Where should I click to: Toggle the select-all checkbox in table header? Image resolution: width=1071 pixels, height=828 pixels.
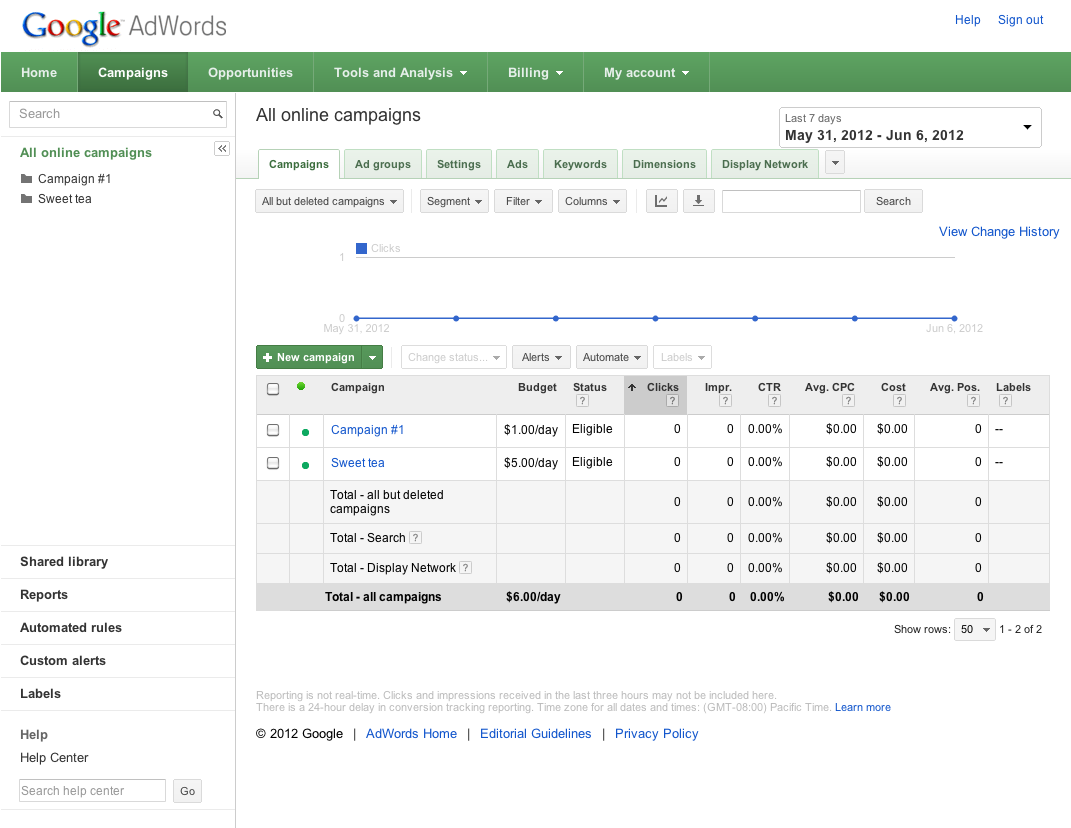[273, 389]
